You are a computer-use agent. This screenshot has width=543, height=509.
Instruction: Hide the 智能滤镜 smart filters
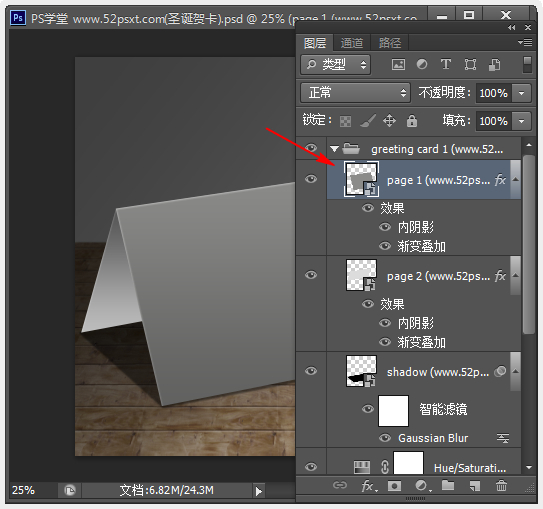368,409
